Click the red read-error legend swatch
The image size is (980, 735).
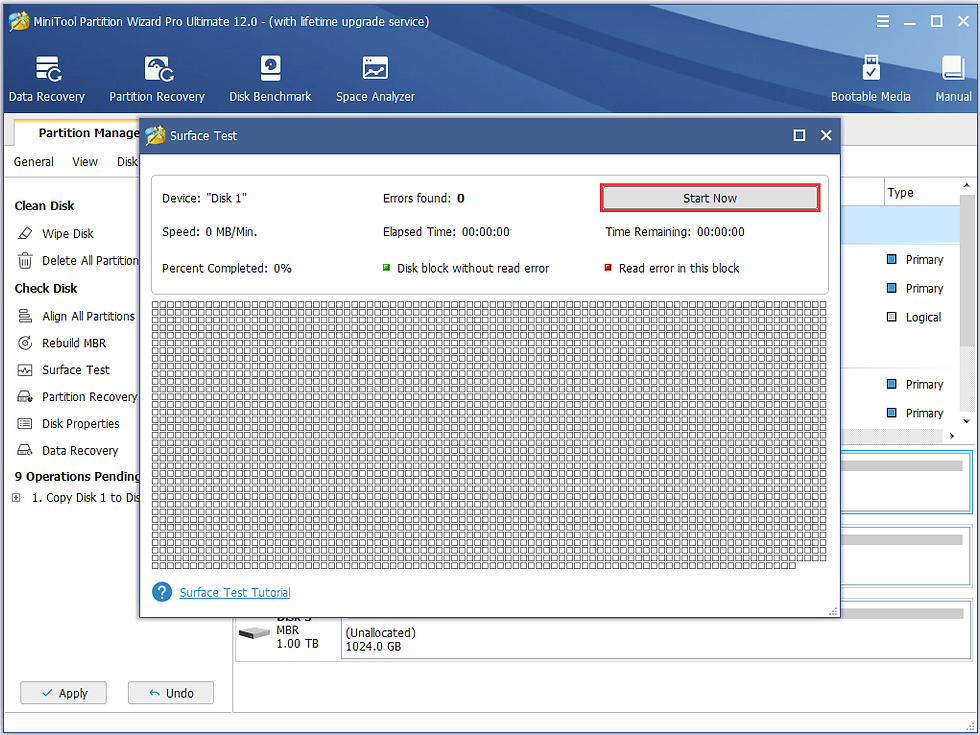[608, 268]
